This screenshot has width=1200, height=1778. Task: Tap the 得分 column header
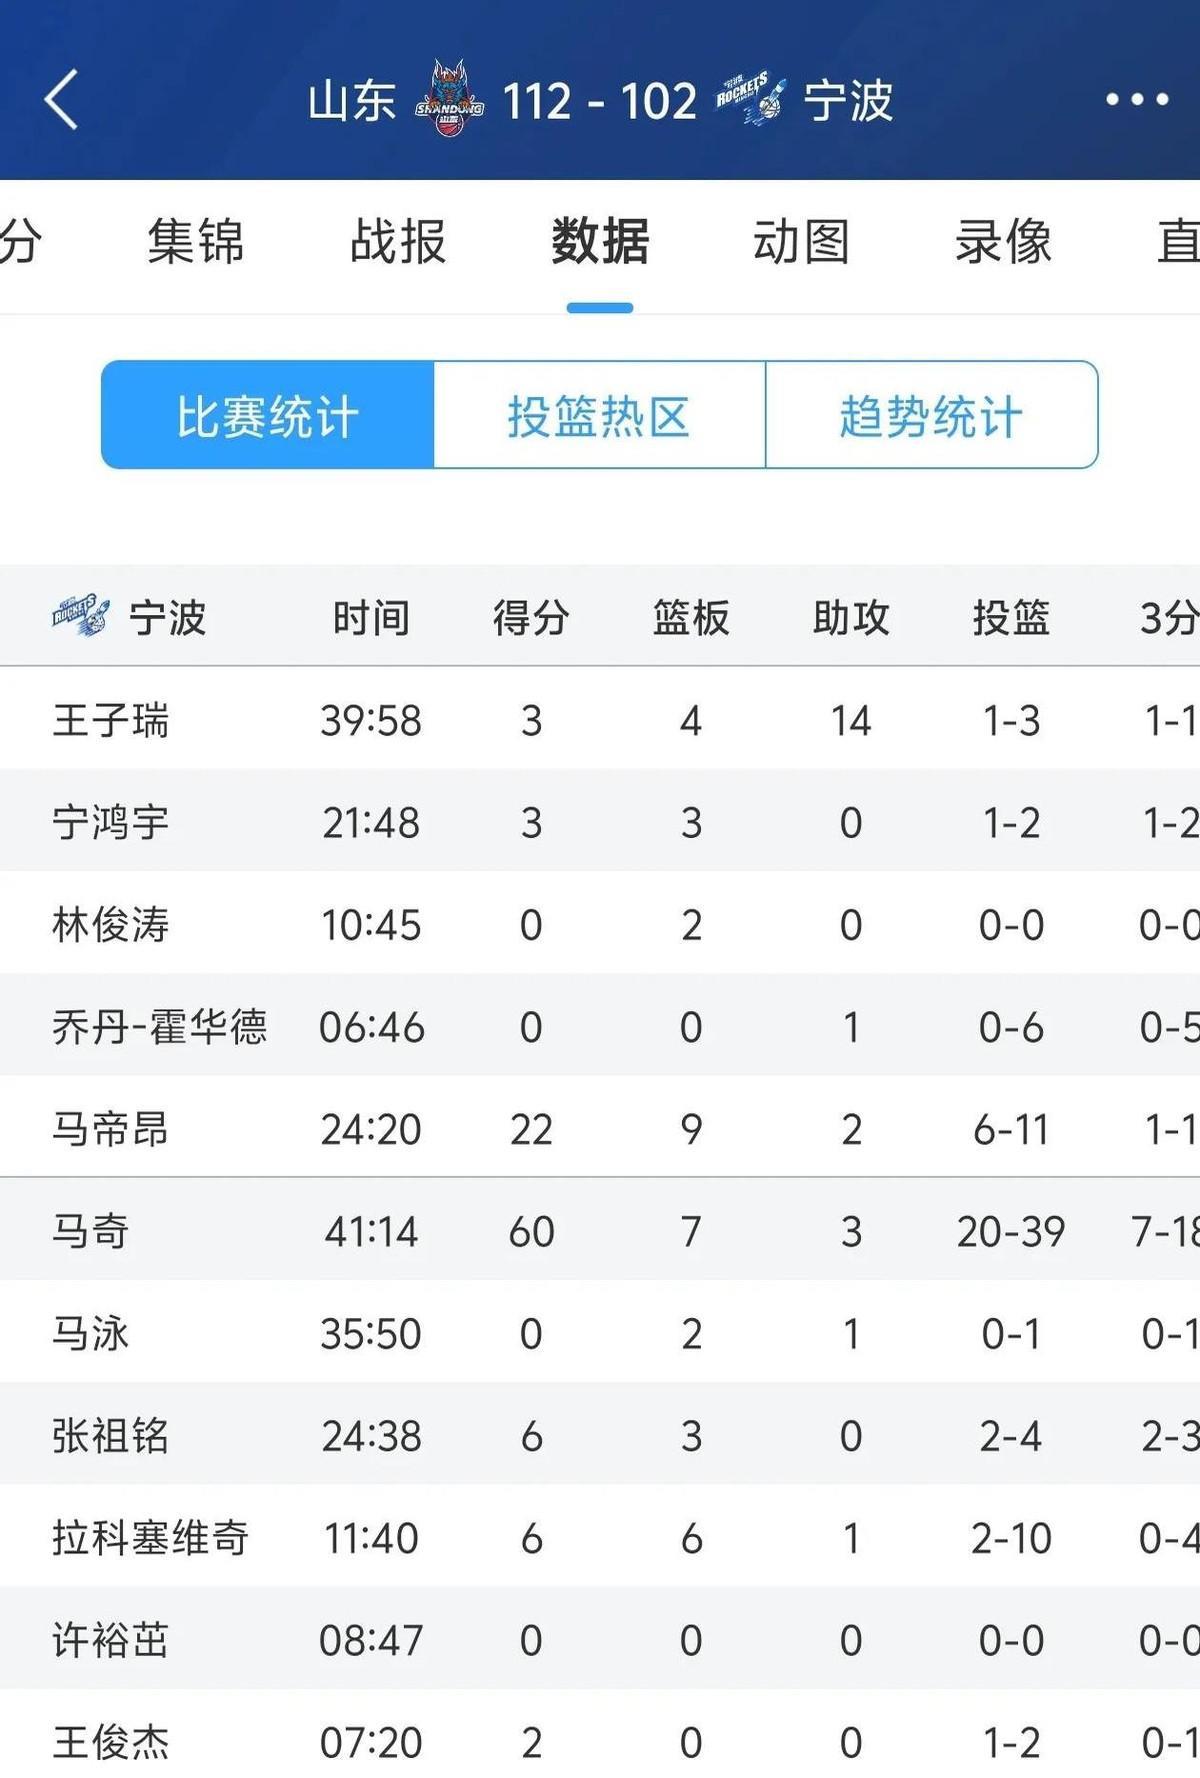(531, 618)
